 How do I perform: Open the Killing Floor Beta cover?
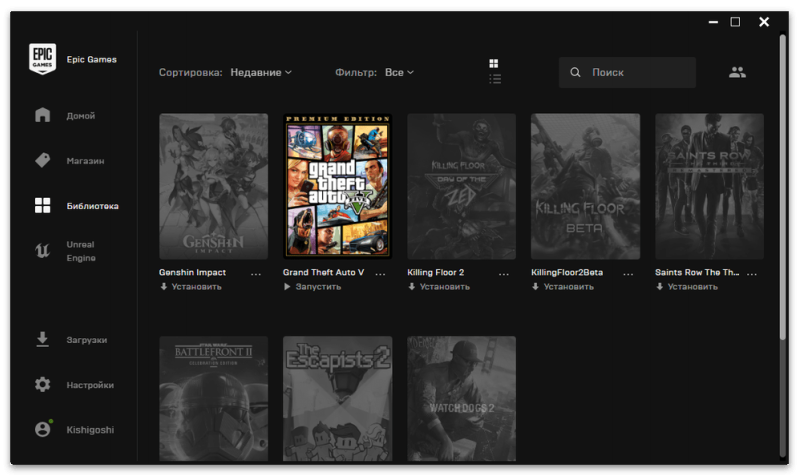tap(585, 186)
